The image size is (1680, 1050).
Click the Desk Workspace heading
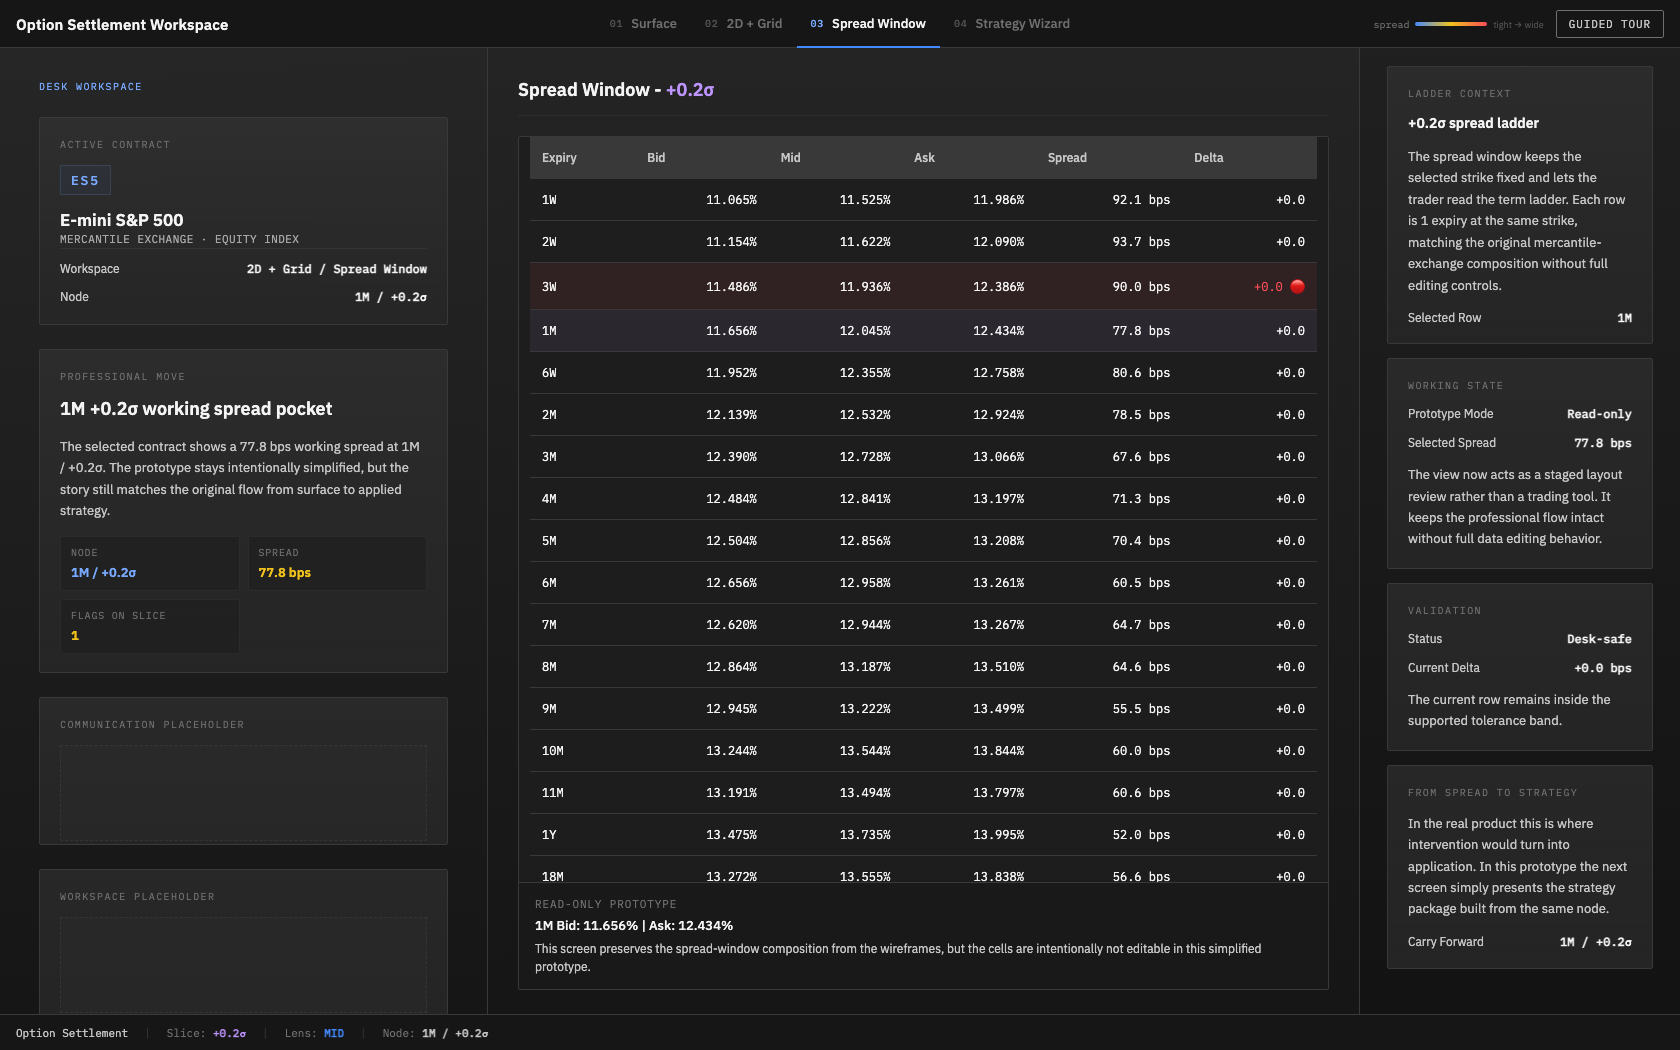[x=90, y=87]
